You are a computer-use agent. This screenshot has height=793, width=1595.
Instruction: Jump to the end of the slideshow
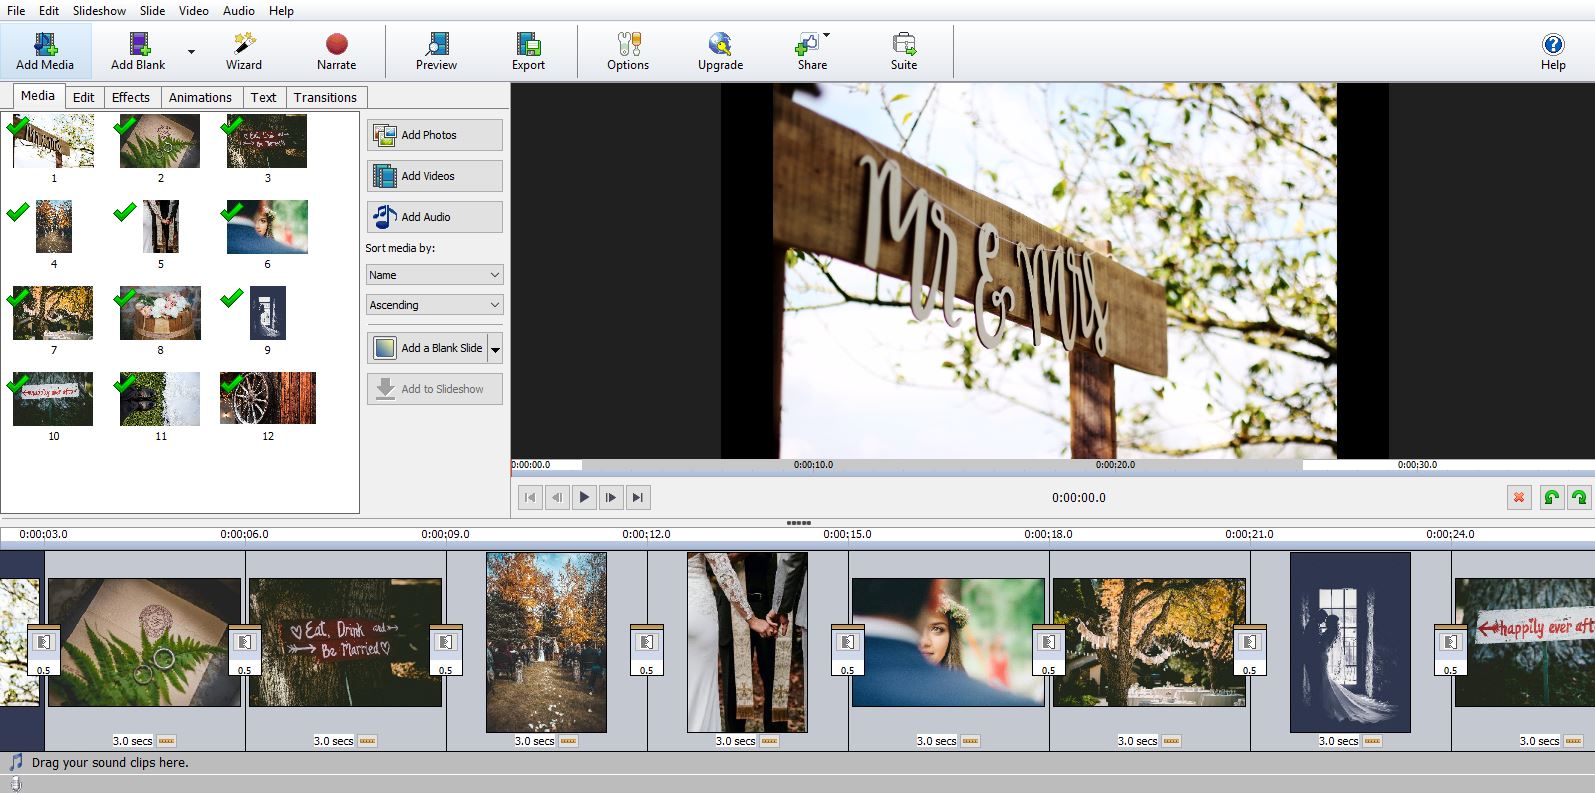[638, 497]
